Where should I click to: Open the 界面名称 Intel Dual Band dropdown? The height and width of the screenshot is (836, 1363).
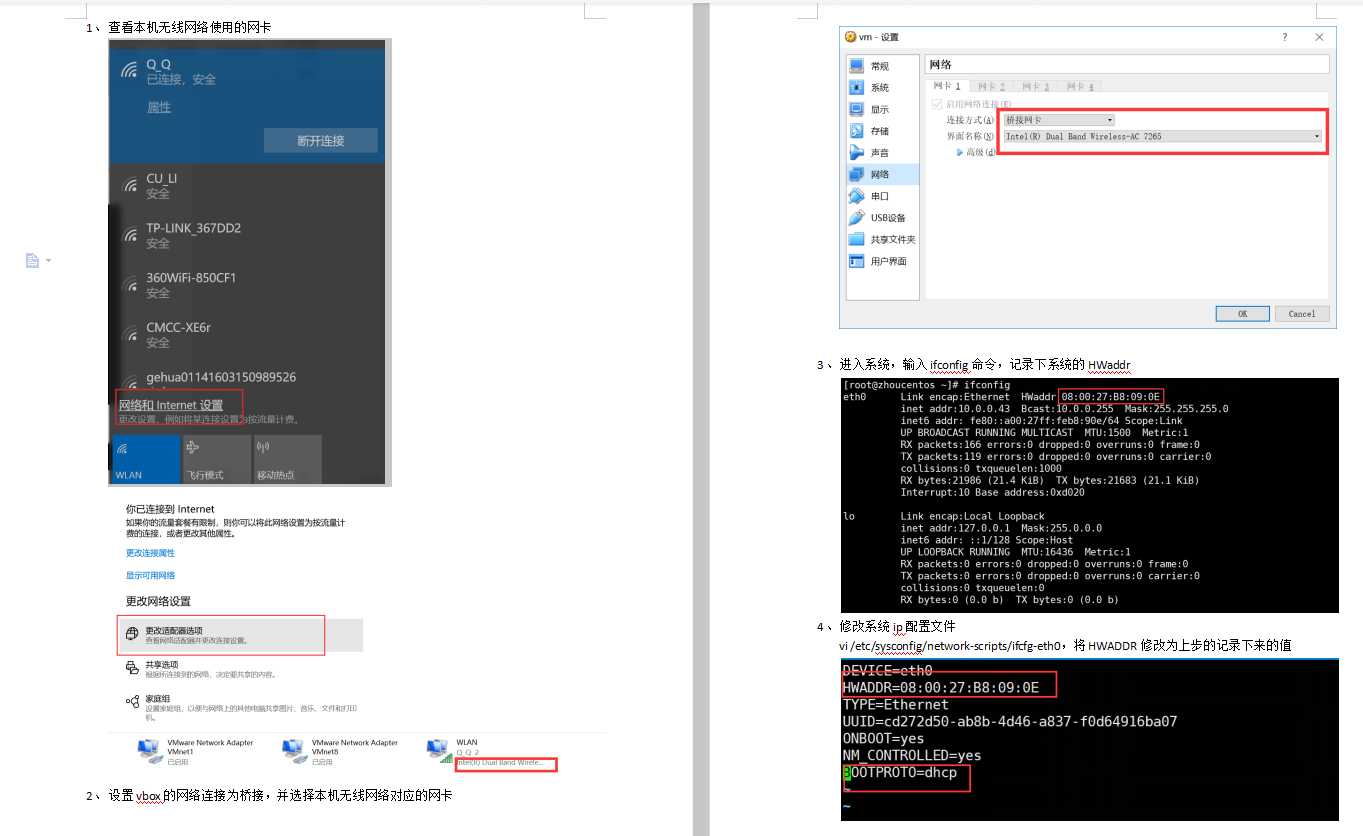[1162, 136]
